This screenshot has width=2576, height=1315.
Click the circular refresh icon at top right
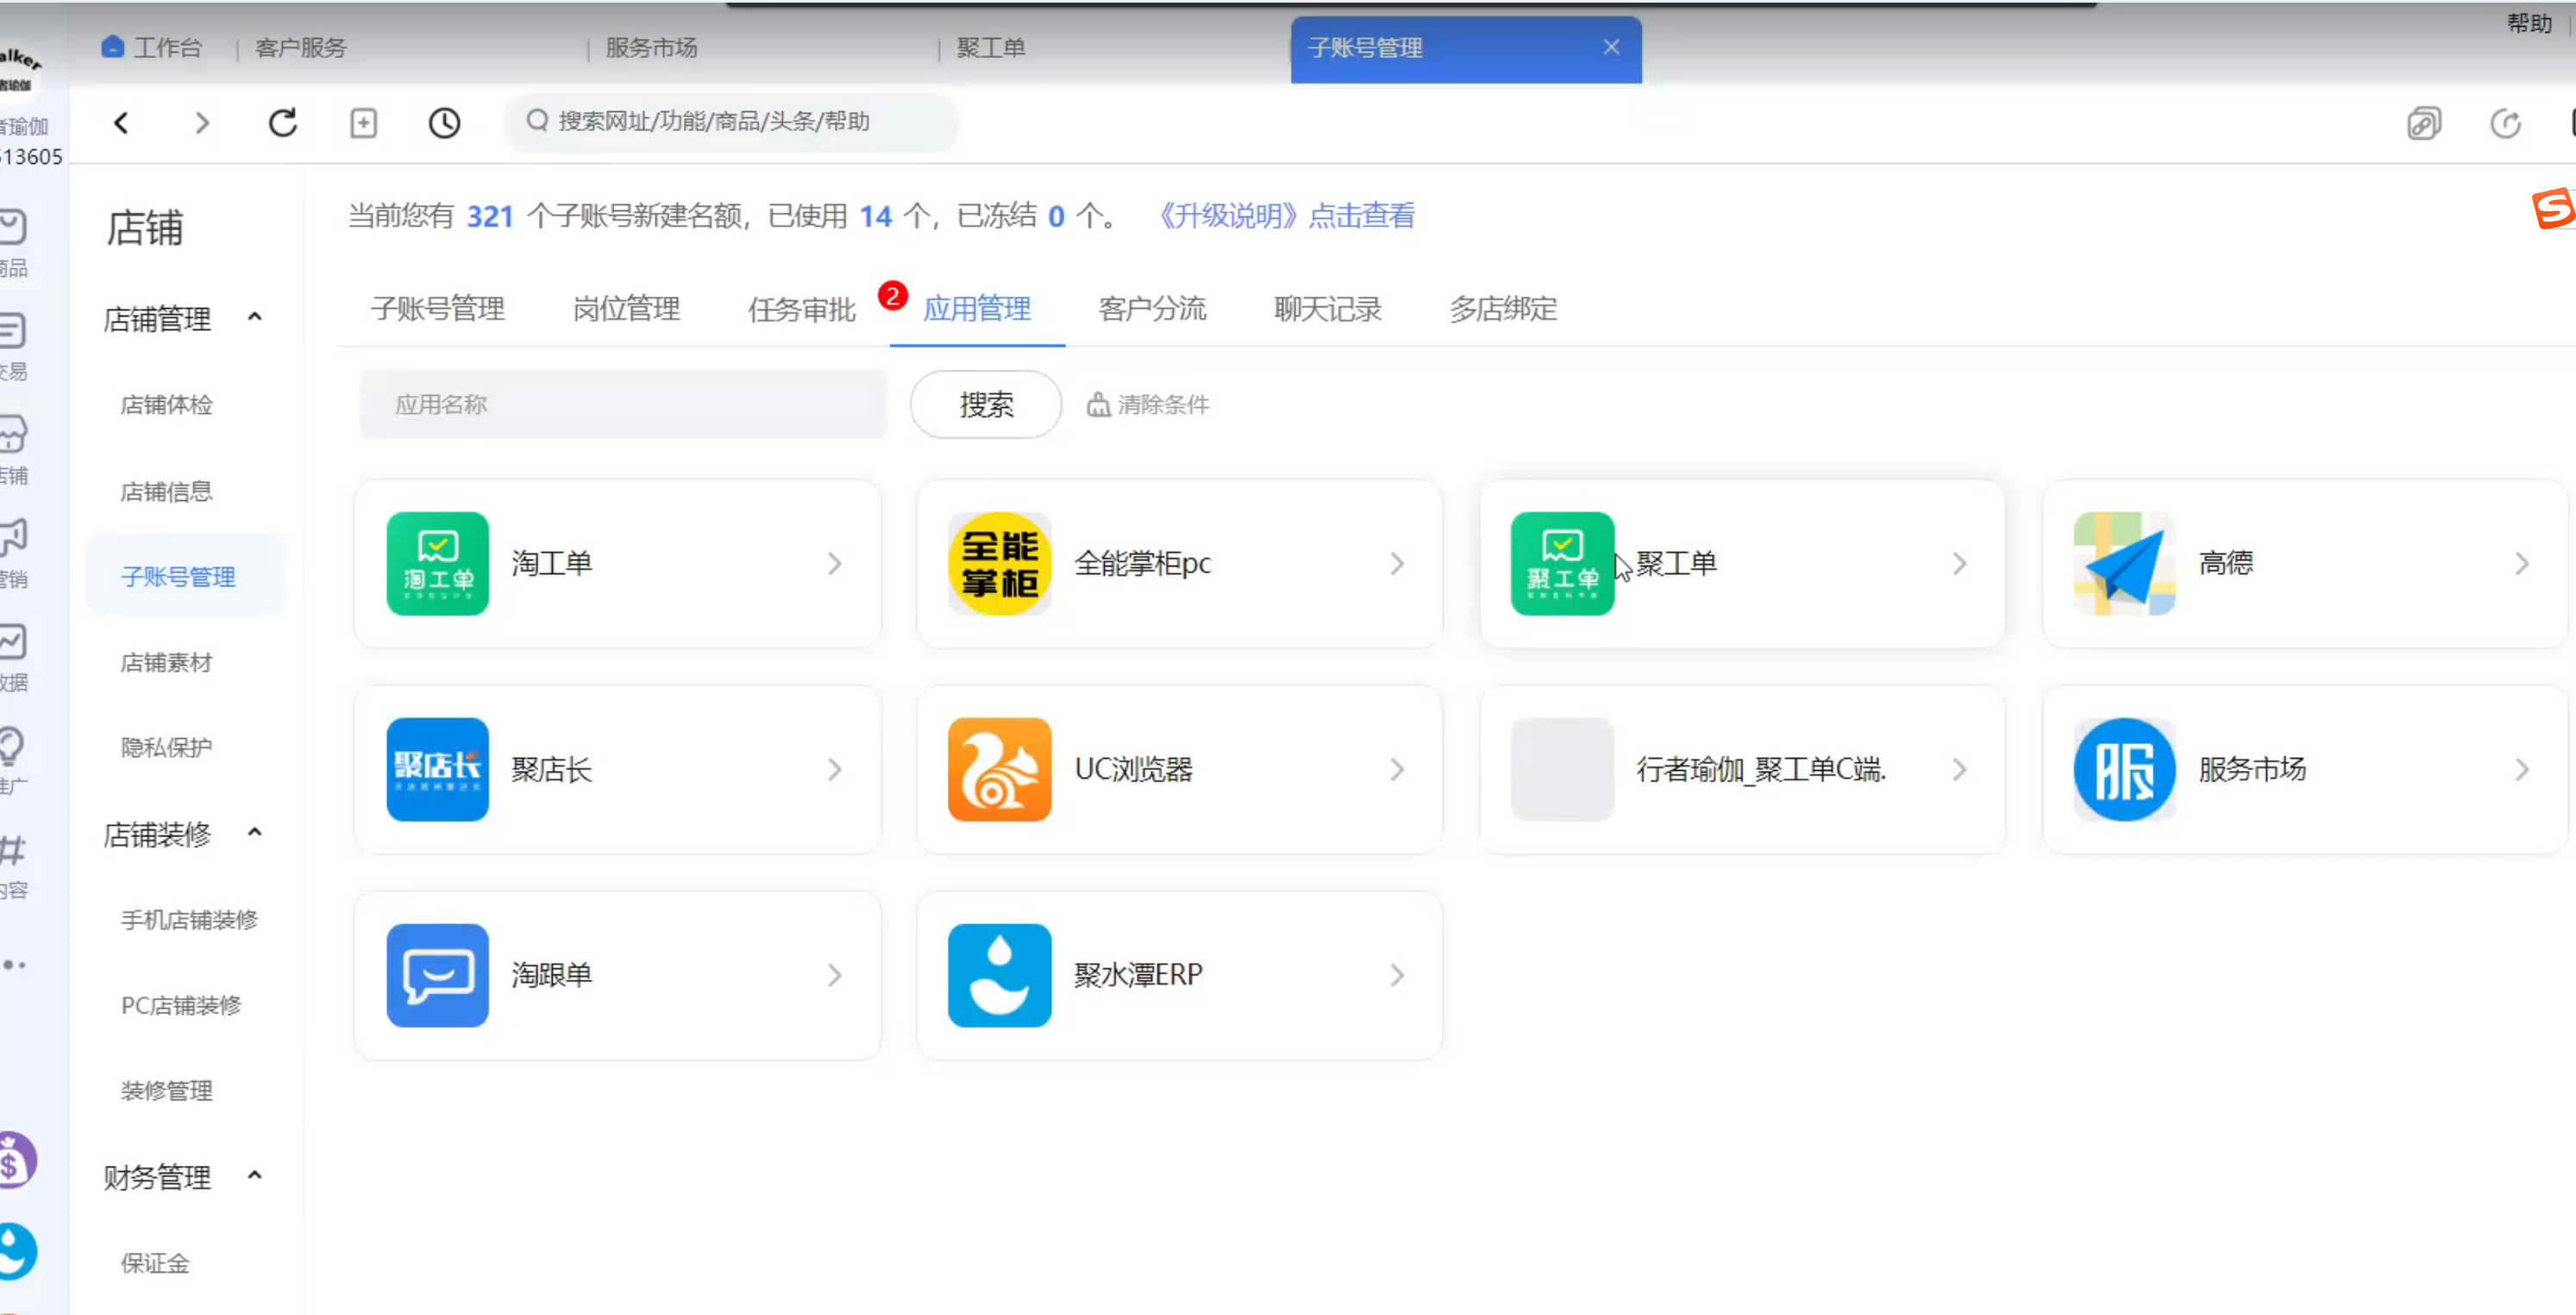coord(2505,123)
